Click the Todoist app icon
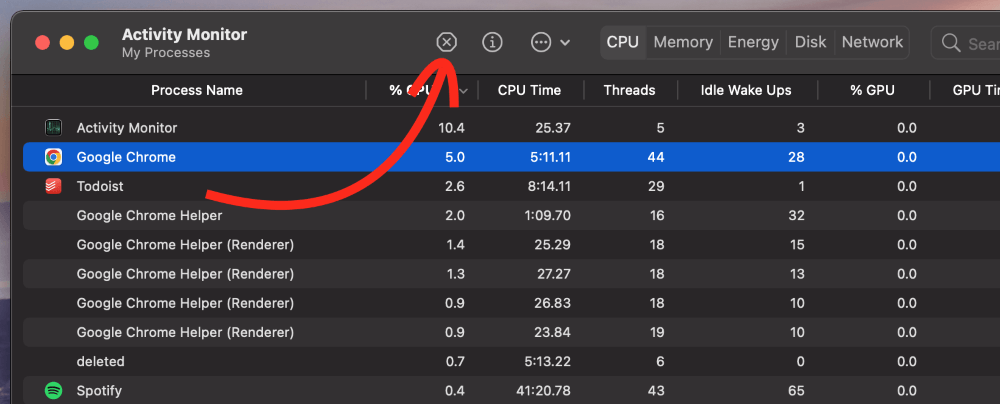Viewport: 1000px width, 404px height. coord(54,186)
